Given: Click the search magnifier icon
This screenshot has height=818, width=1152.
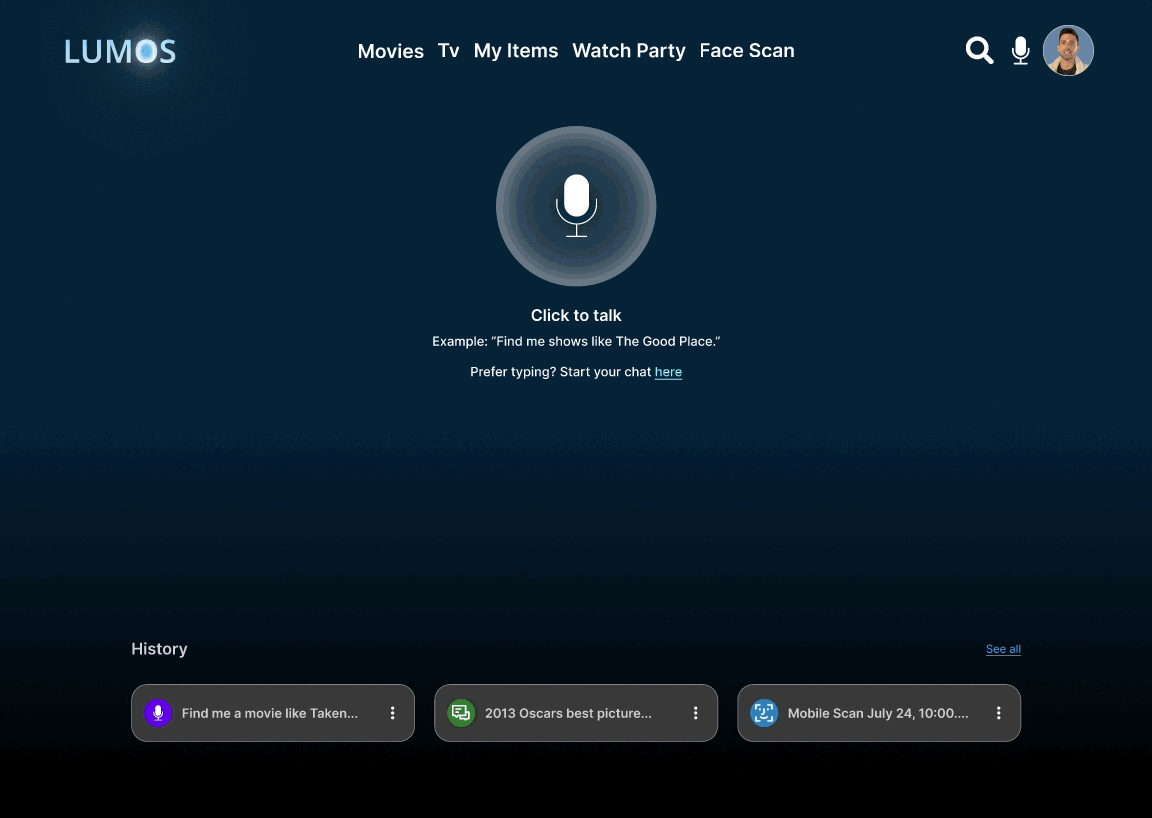Looking at the screenshot, I should (x=979, y=51).
